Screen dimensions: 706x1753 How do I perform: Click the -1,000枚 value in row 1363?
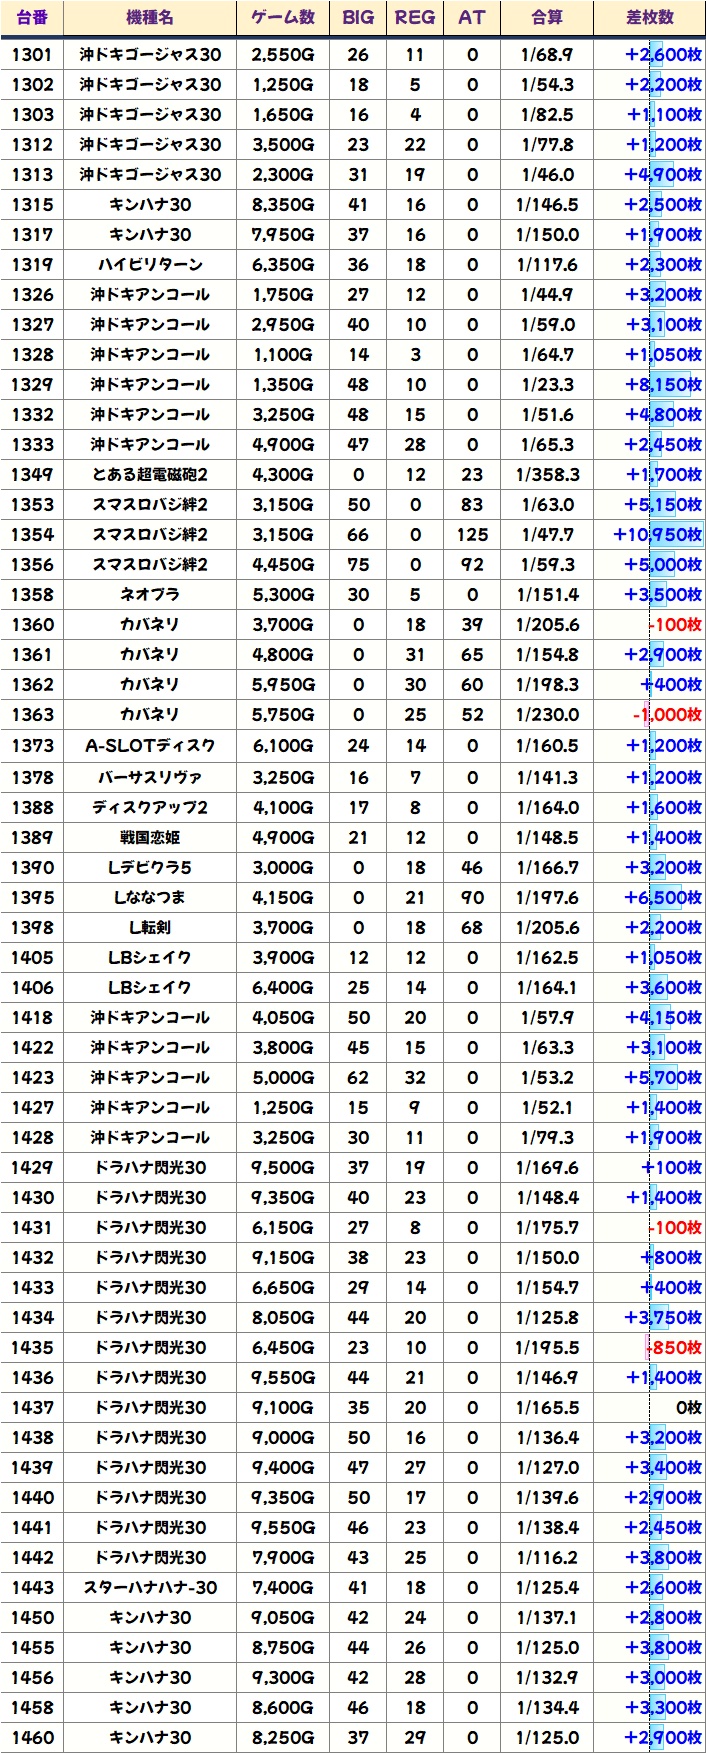(x=666, y=715)
